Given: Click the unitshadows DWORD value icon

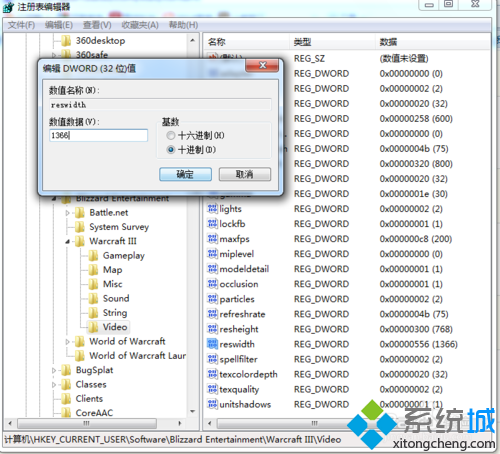Looking at the screenshot, I should coord(212,404).
